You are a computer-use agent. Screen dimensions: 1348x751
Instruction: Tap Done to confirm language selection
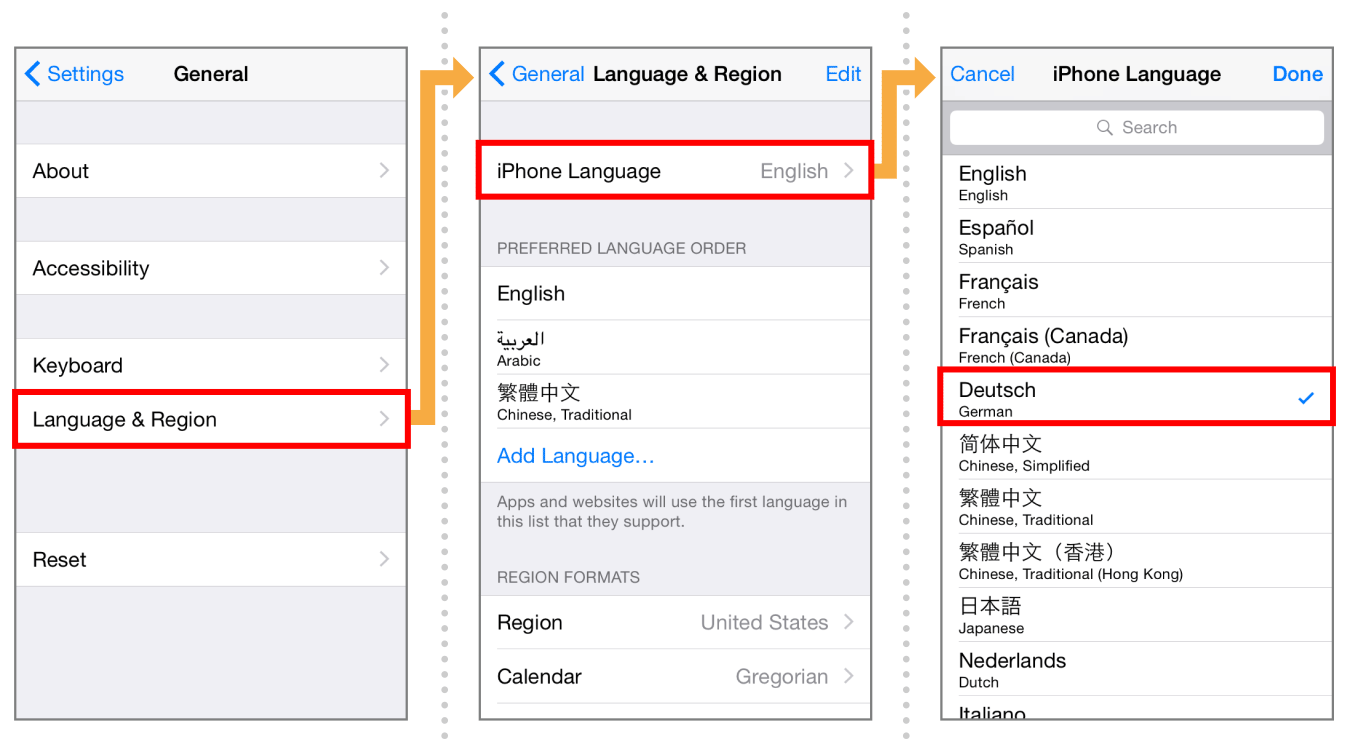coord(1297,74)
